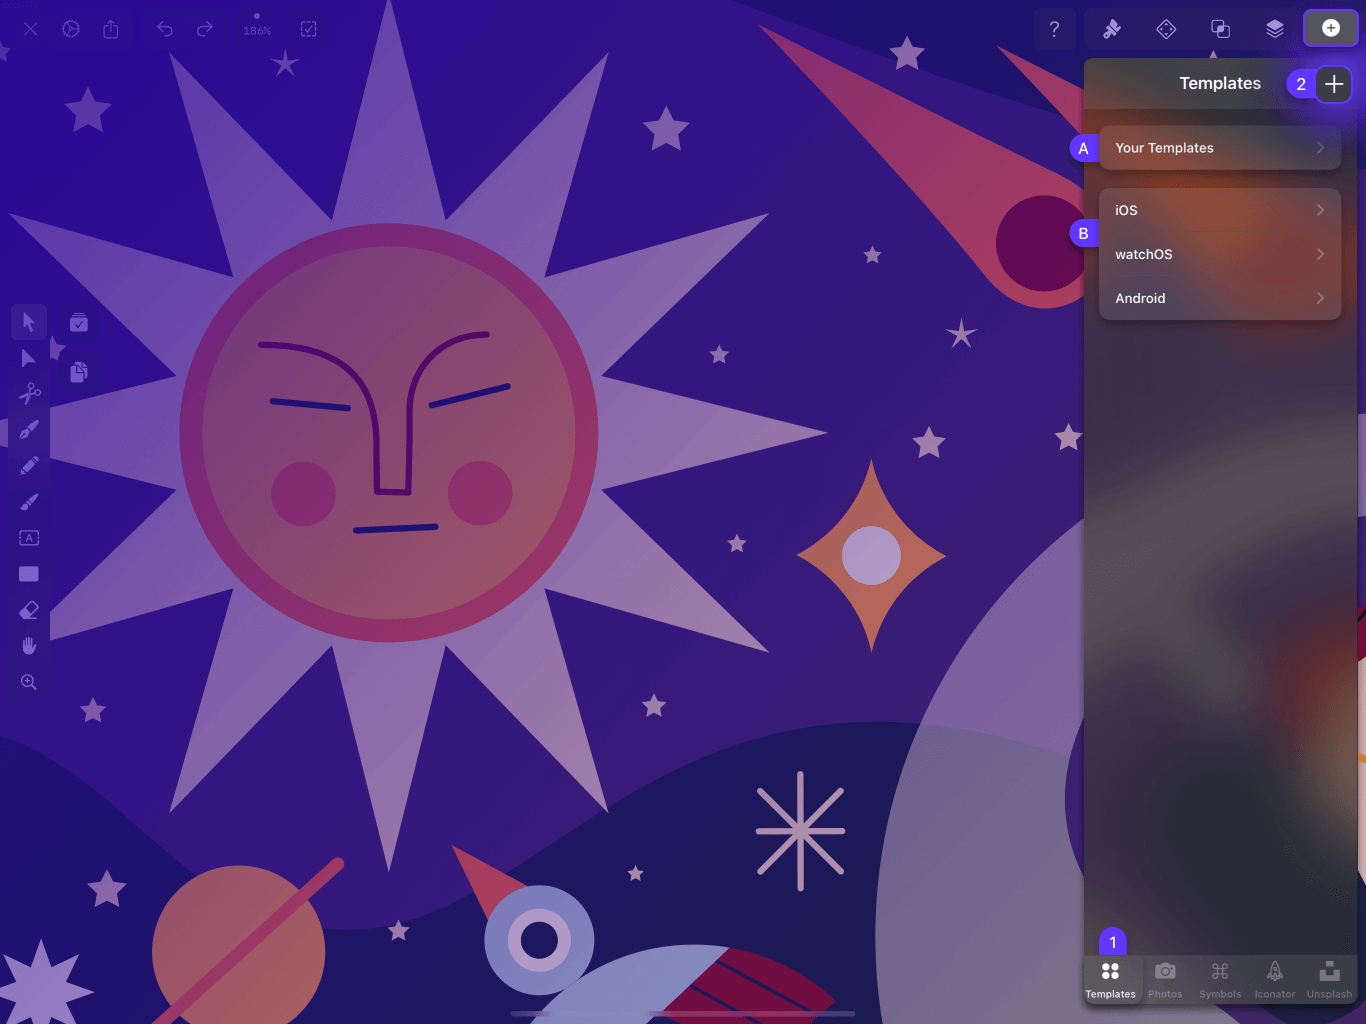This screenshot has height=1024, width=1366.
Task: Expand the watchOS templates category
Action: [1220, 254]
